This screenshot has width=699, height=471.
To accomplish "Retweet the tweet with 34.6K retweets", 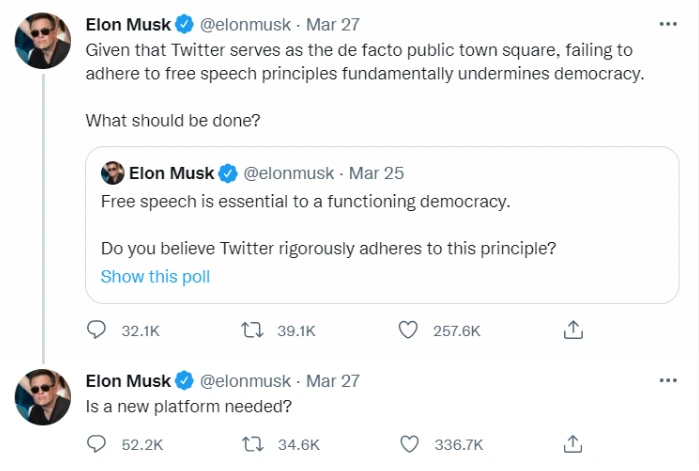I will point(255,444).
